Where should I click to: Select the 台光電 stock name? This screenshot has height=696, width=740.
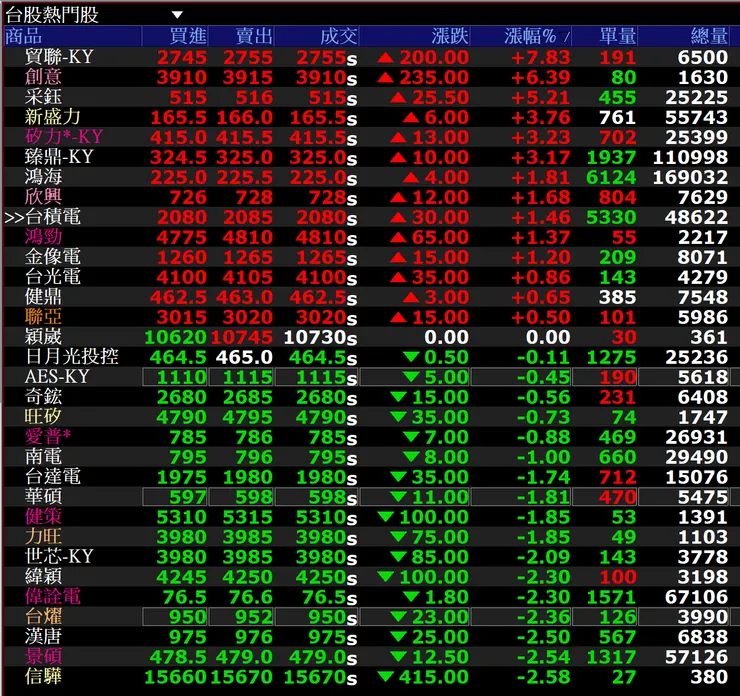coord(52,277)
